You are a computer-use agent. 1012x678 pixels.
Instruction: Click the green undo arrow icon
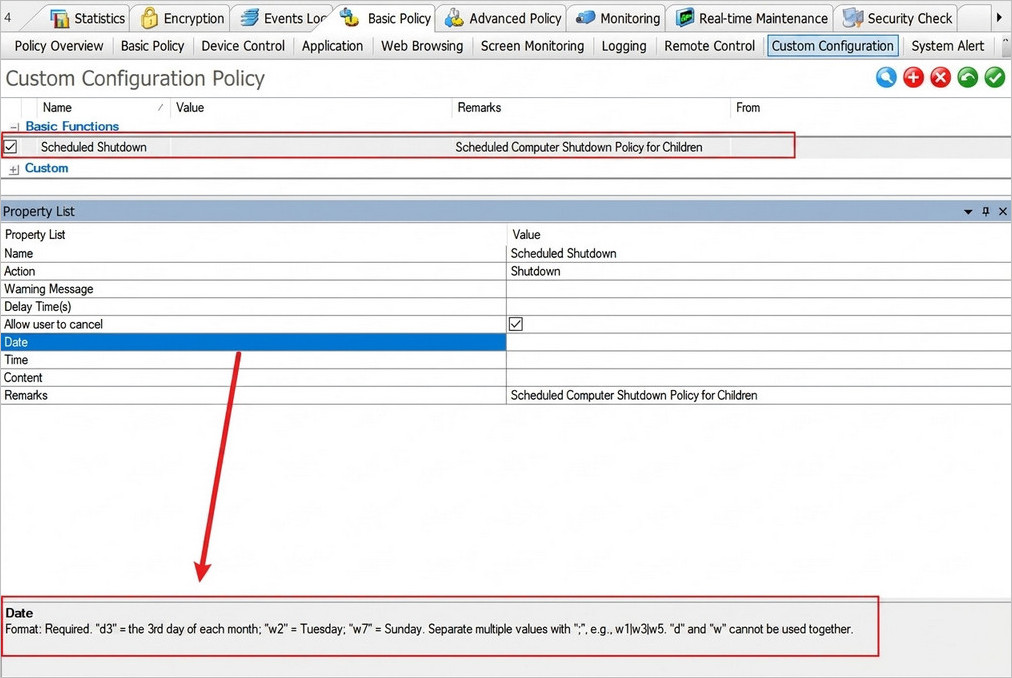(967, 77)
